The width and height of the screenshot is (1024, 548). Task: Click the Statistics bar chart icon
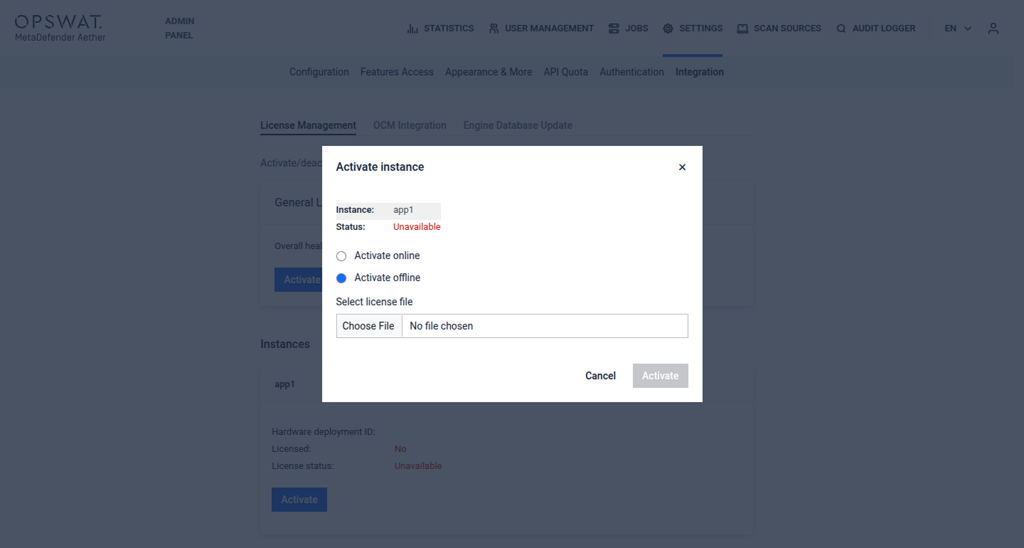pos(413,29)
